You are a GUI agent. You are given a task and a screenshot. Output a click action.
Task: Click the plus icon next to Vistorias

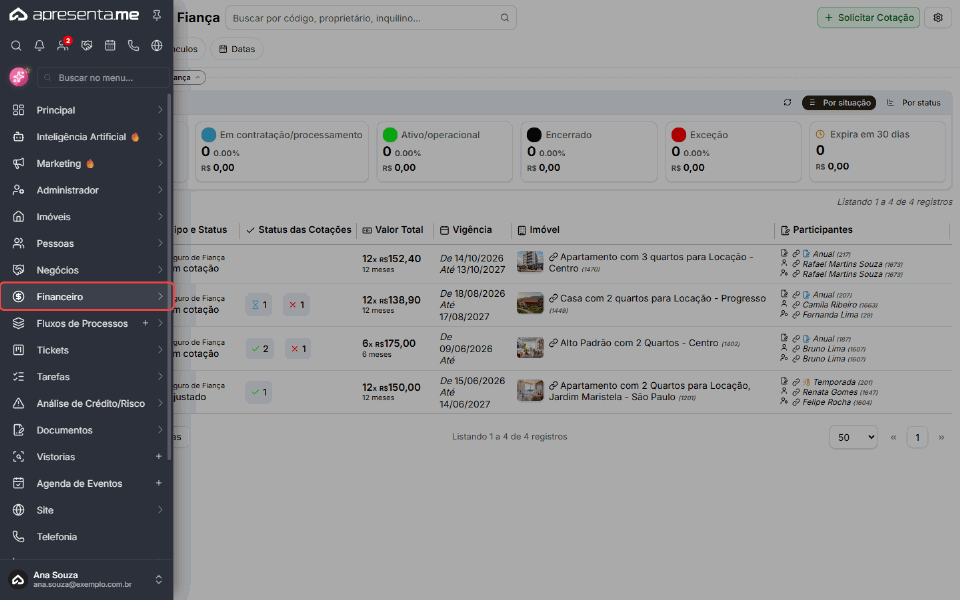(x=159, y=457)
